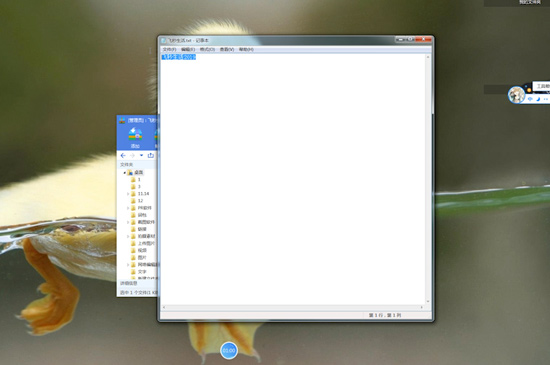The height and width of the screenshot is (365, 550).
Task: Click the blue 01:00 timer circle
Action: pos(229,350)
